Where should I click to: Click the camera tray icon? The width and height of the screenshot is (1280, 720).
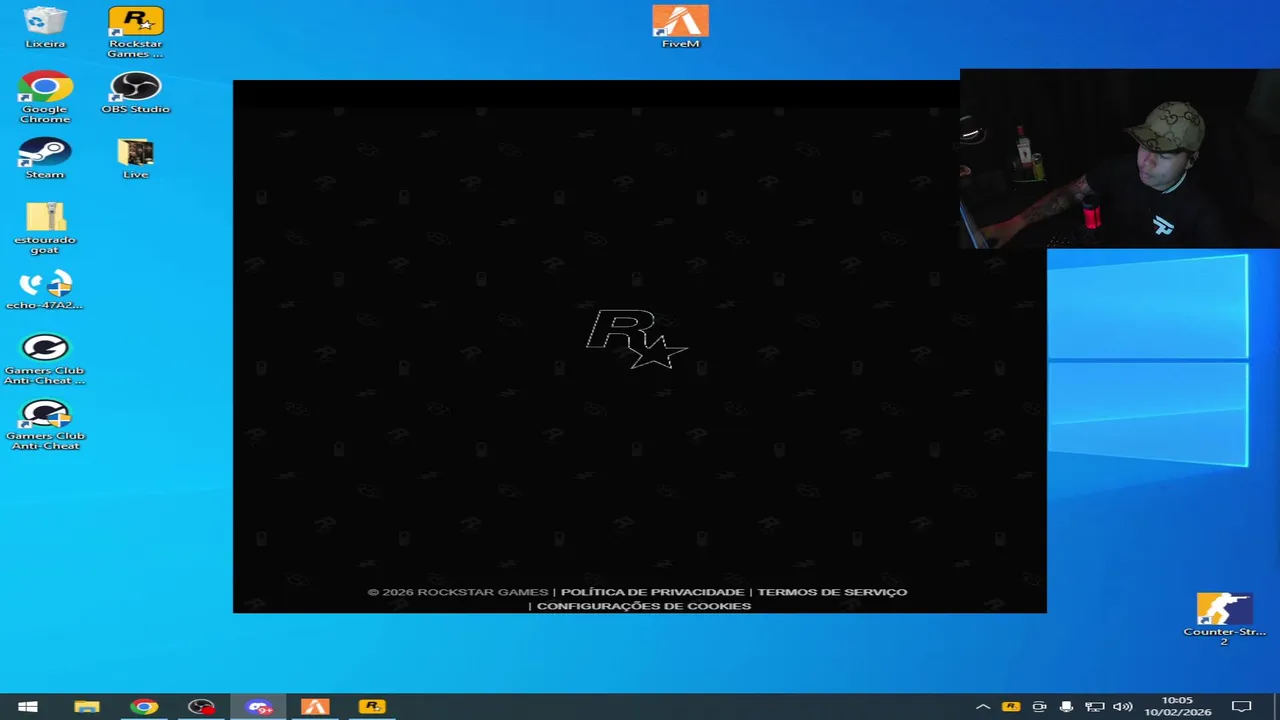coord(1039,707)
